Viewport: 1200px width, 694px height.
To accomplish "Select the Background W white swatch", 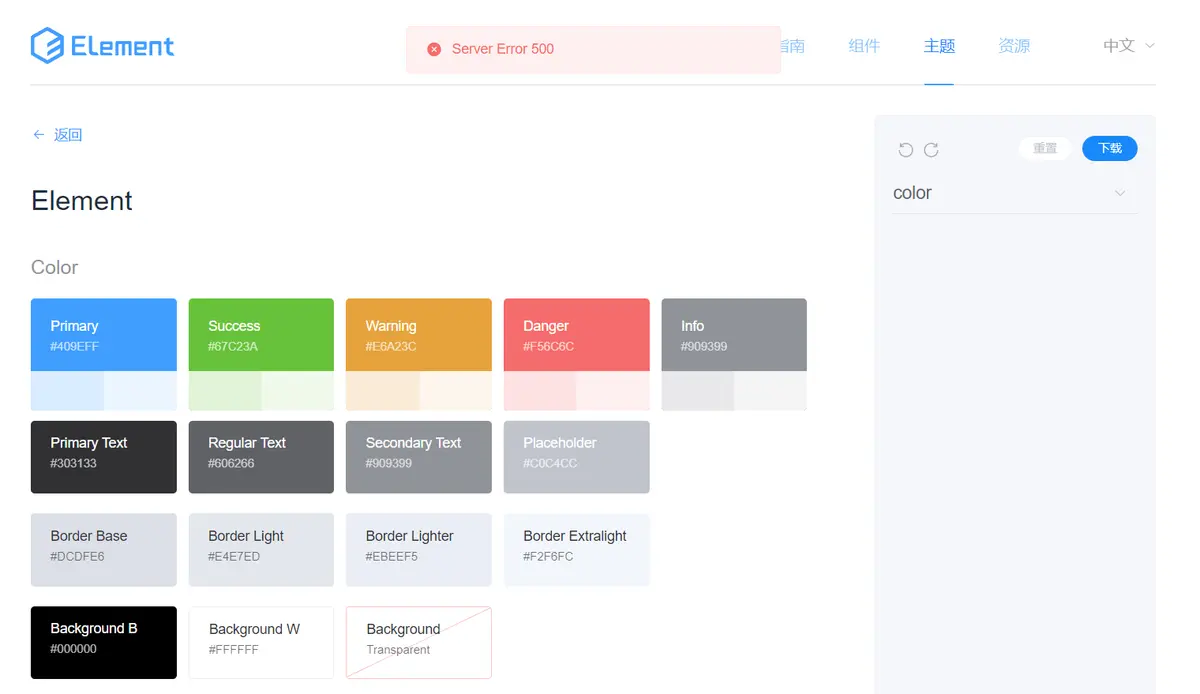I will click(x=261, y=643).
